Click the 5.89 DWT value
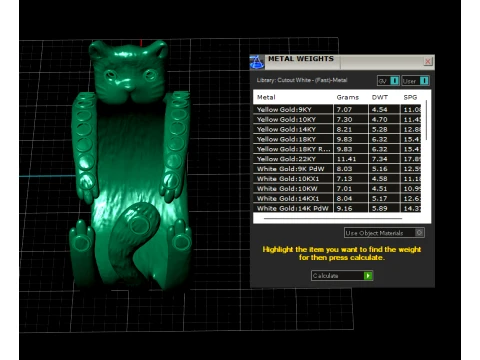This screenshot has width=480, height=360. pyautogui.click(x=380, y=208)
